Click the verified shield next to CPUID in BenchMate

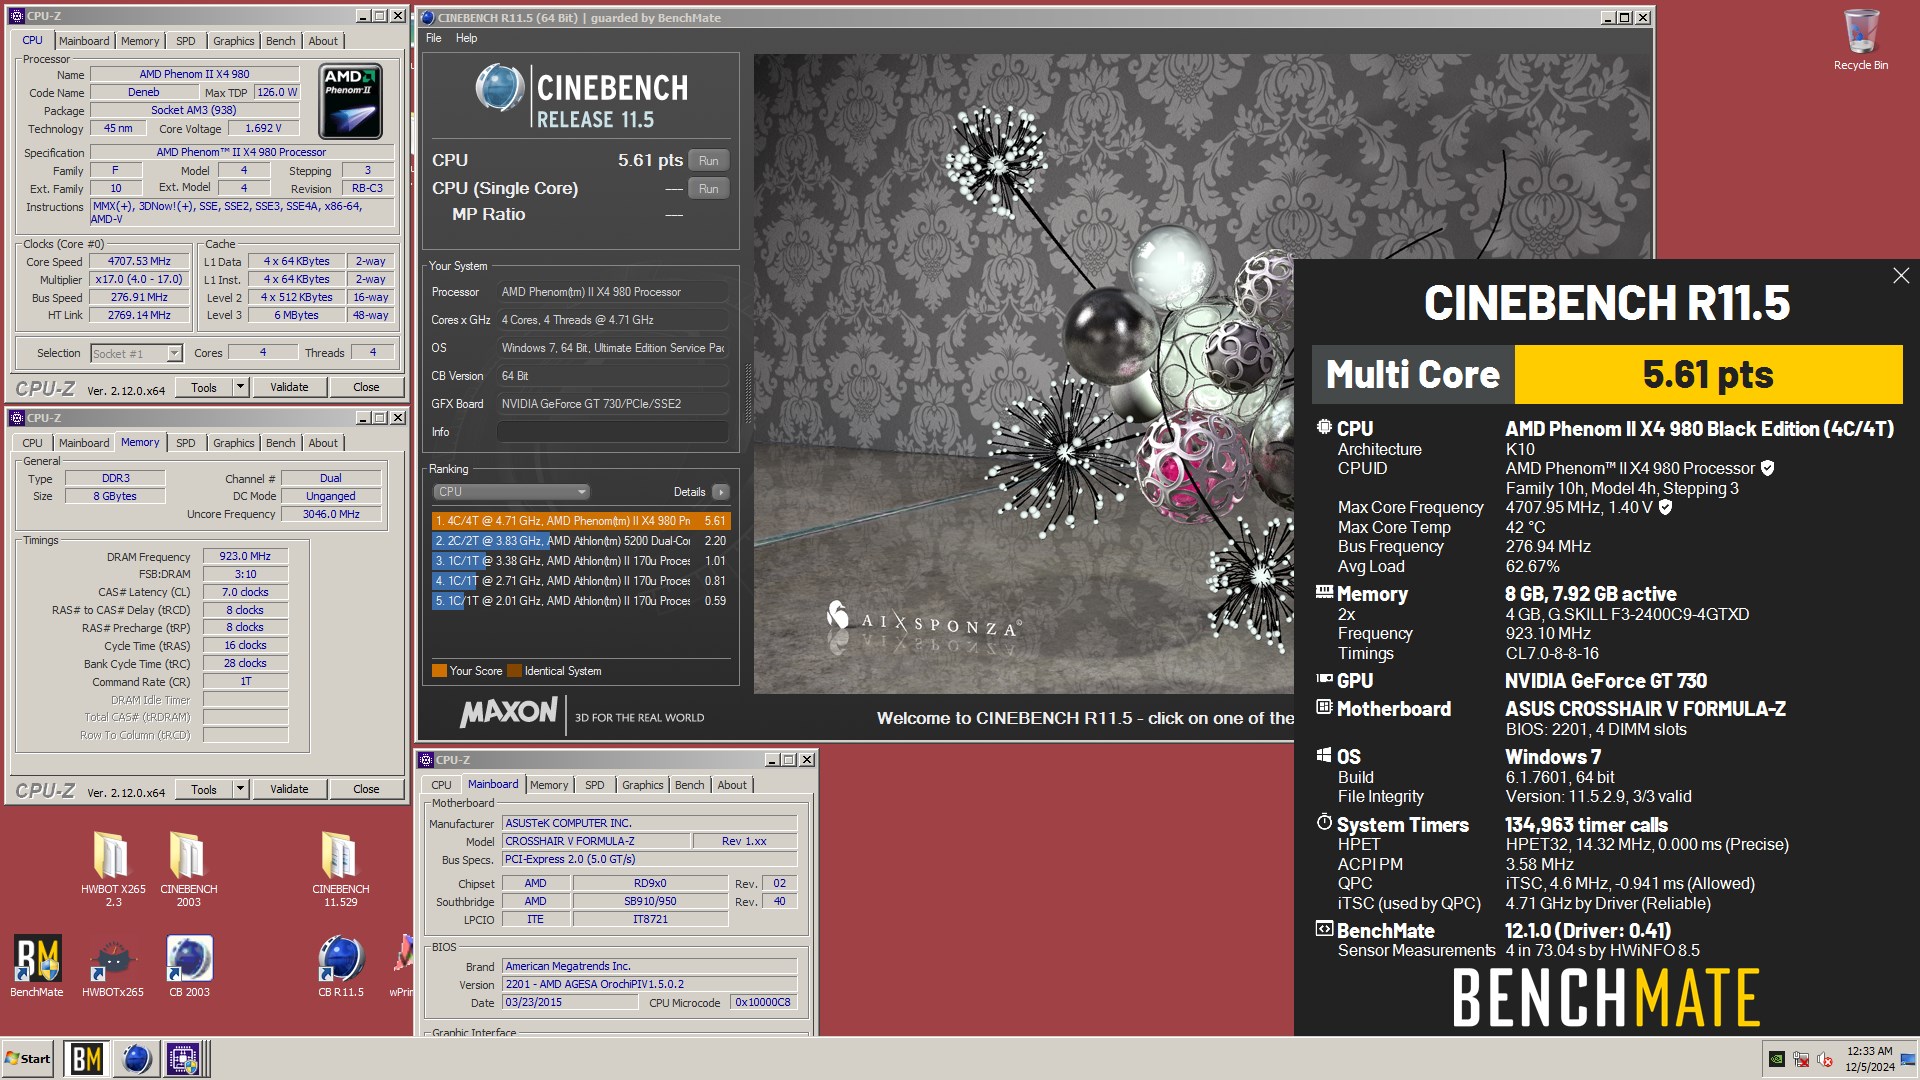(1767, 468)
